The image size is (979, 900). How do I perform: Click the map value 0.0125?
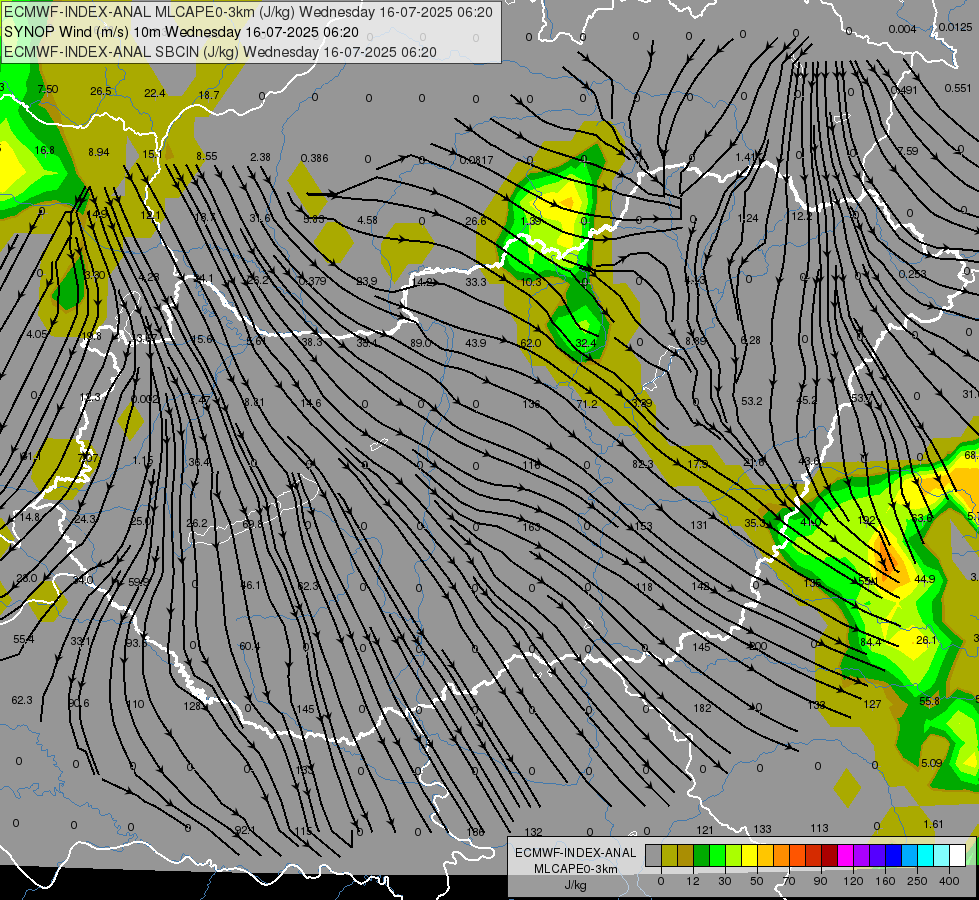pos(955,27)
